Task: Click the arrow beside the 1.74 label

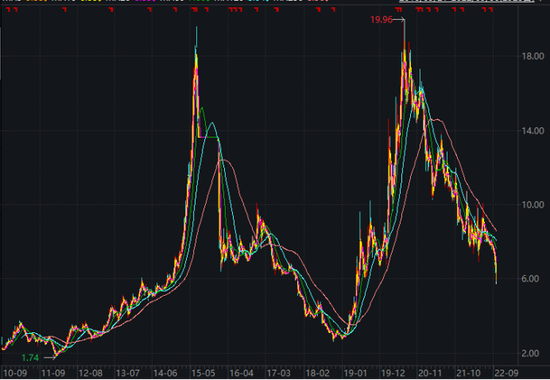Action: tap(49, 358)
